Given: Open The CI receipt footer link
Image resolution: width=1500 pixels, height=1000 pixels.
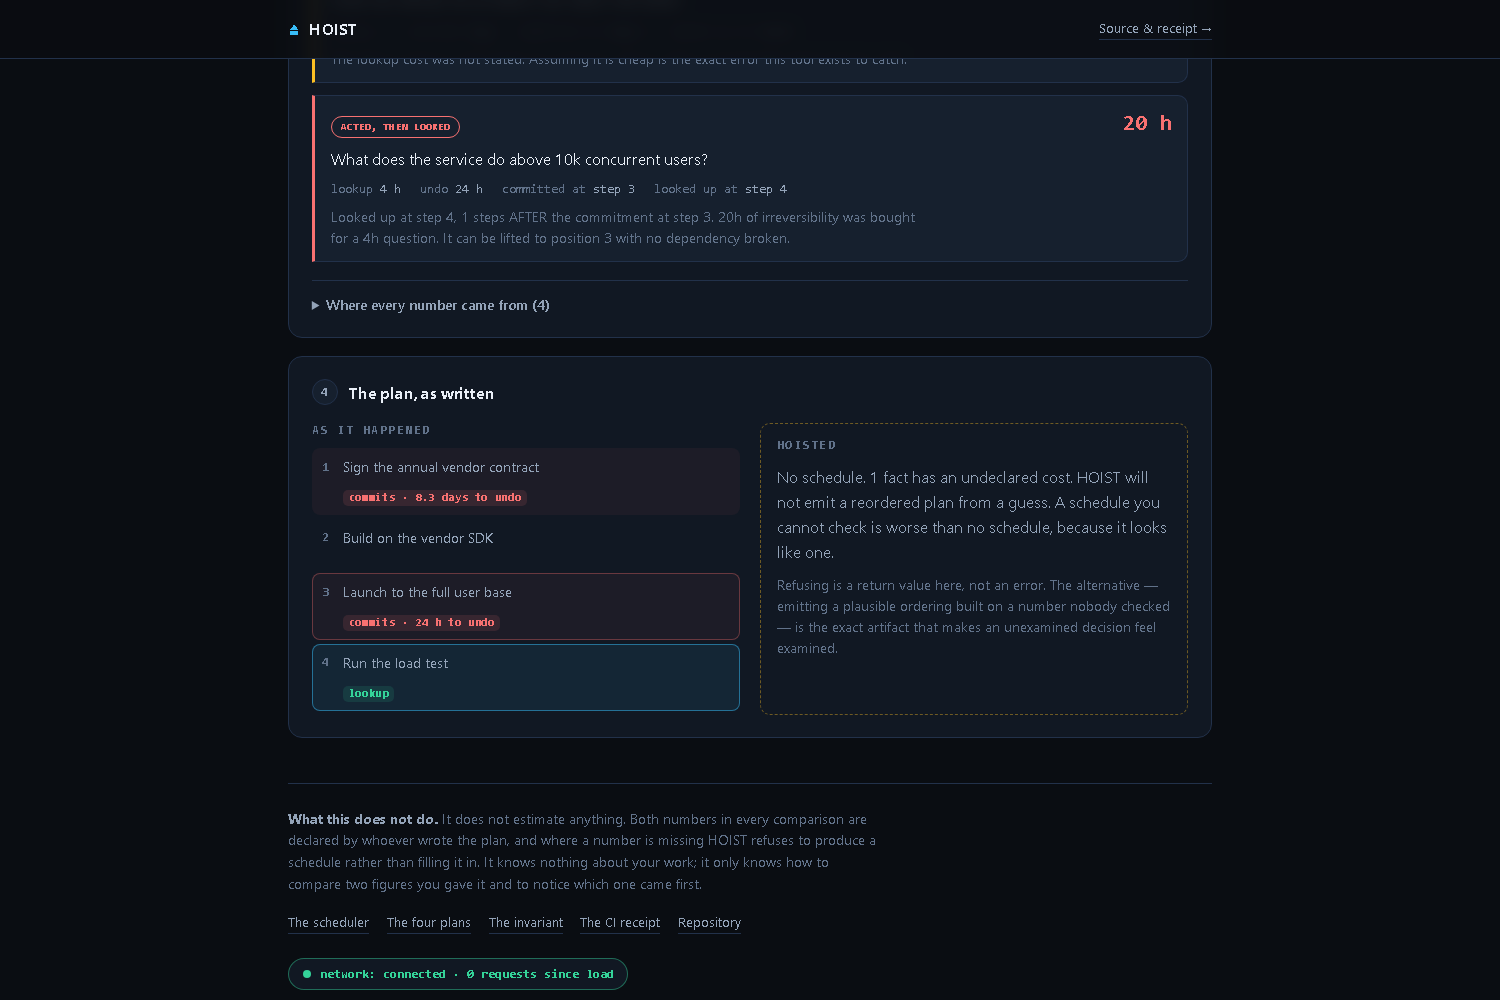Looking at the screenshot, I should point(620,923).
